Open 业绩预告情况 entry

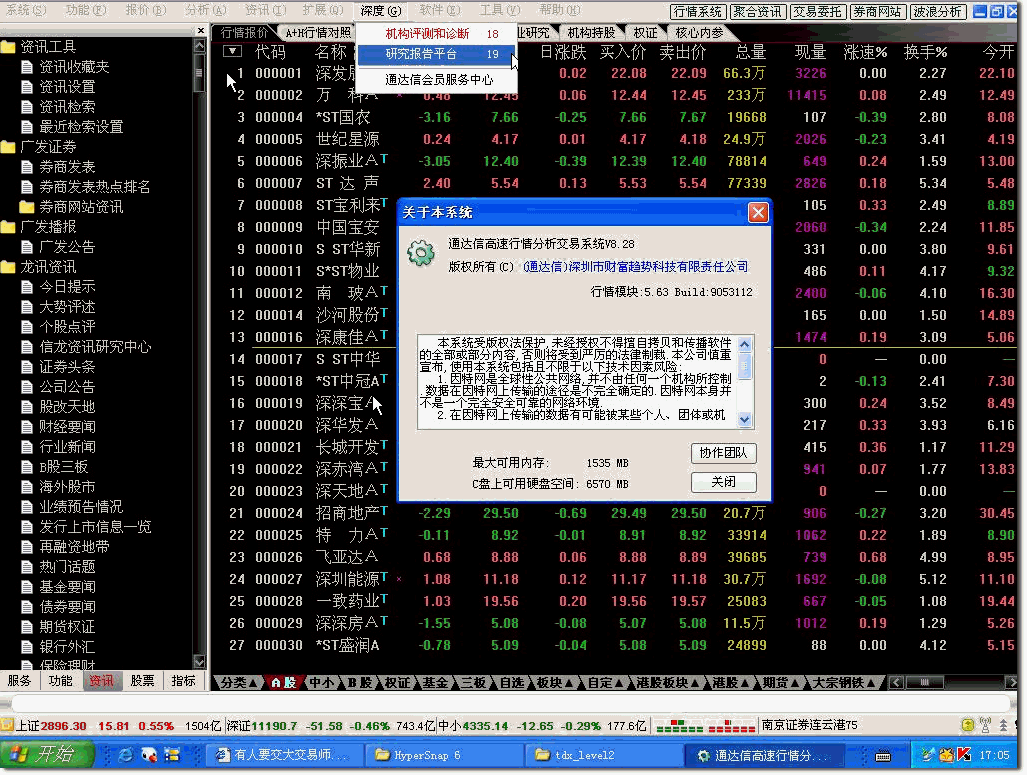pyautogui.click(x=81, y=507)
